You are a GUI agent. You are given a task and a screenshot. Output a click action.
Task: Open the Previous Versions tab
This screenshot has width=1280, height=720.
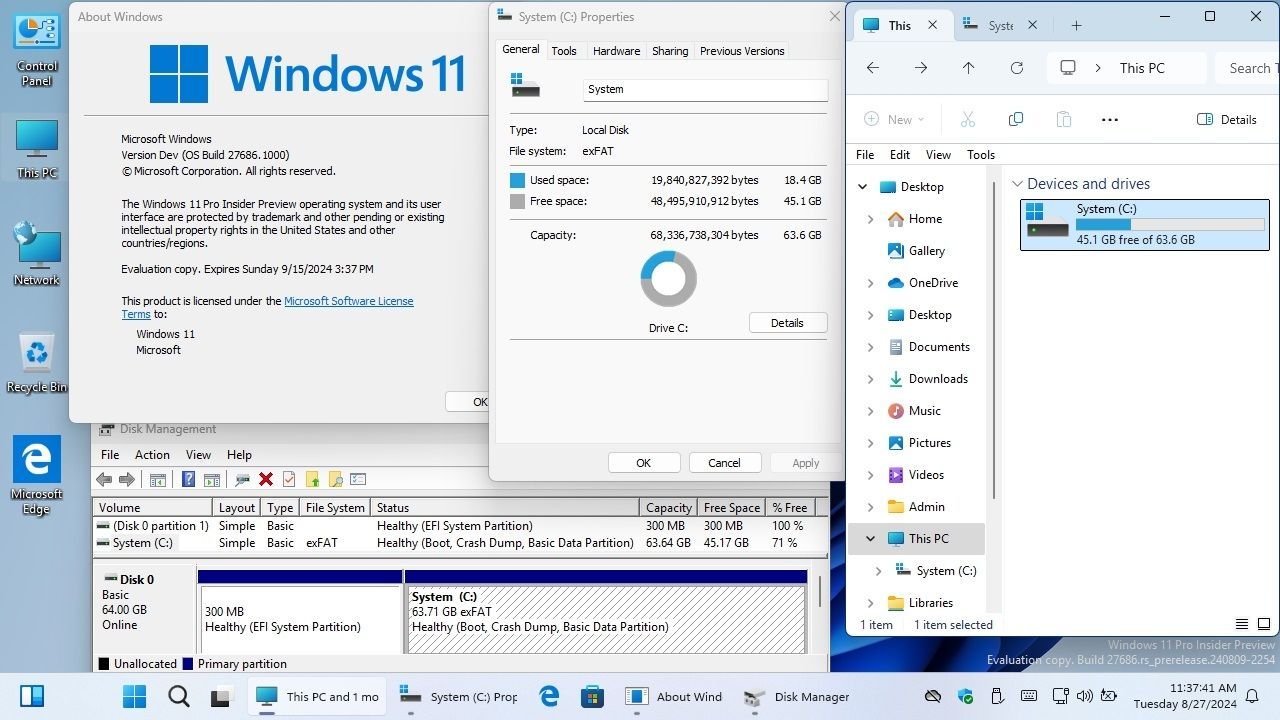pos(742,51)
